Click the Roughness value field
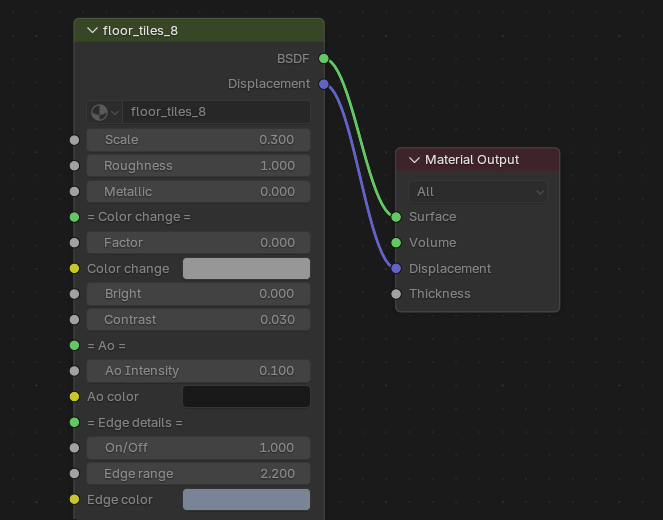 pos(198,166)
